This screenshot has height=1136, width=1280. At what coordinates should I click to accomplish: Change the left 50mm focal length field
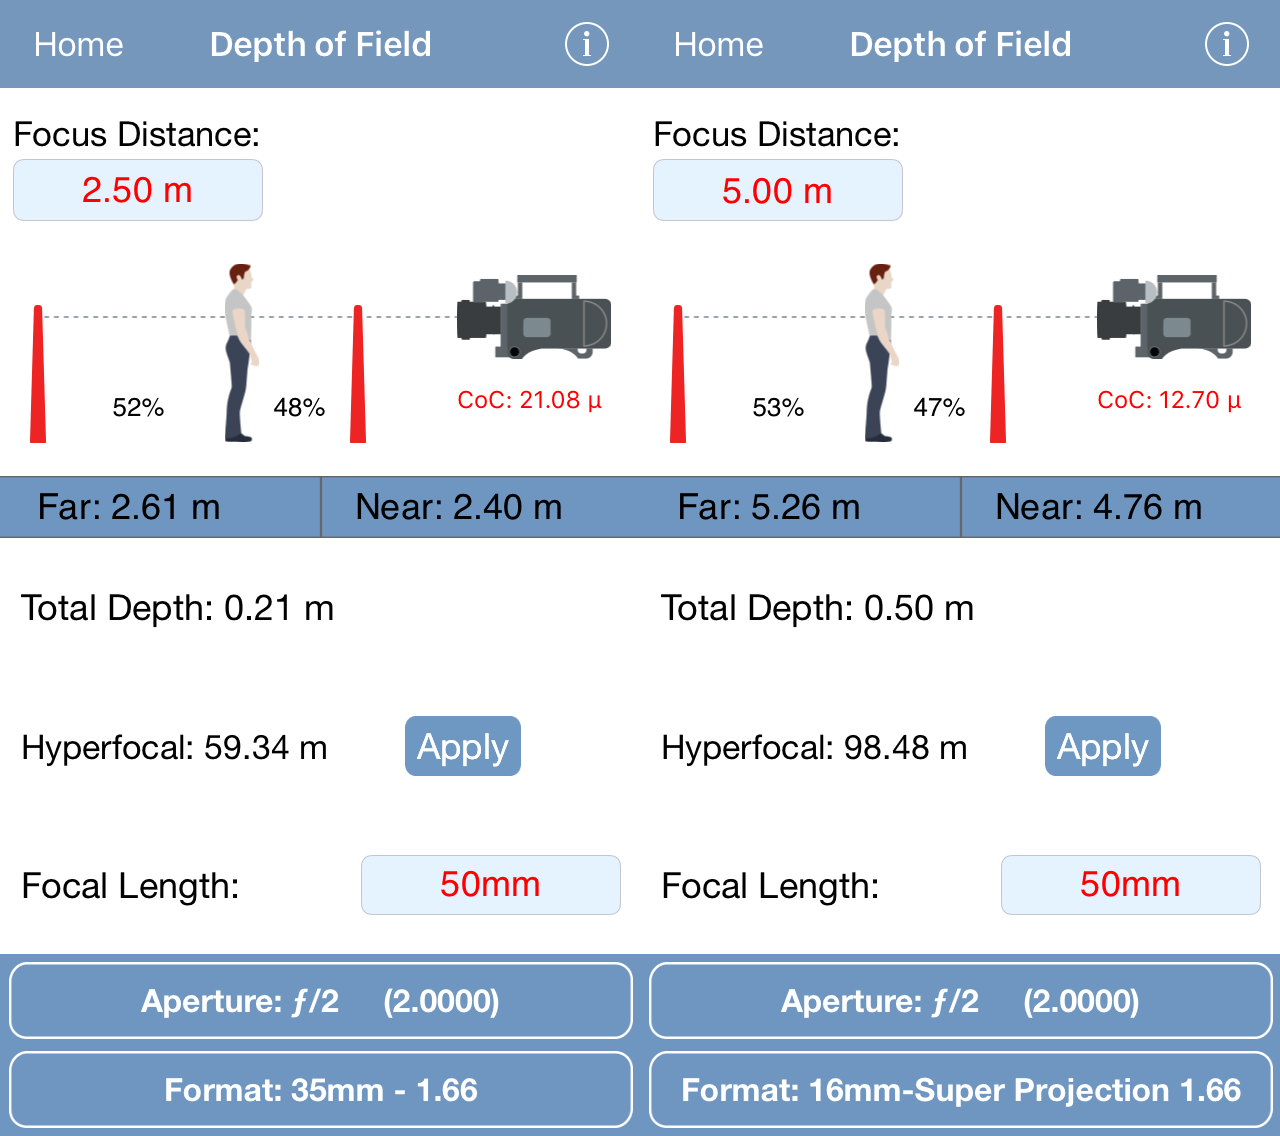491,885
